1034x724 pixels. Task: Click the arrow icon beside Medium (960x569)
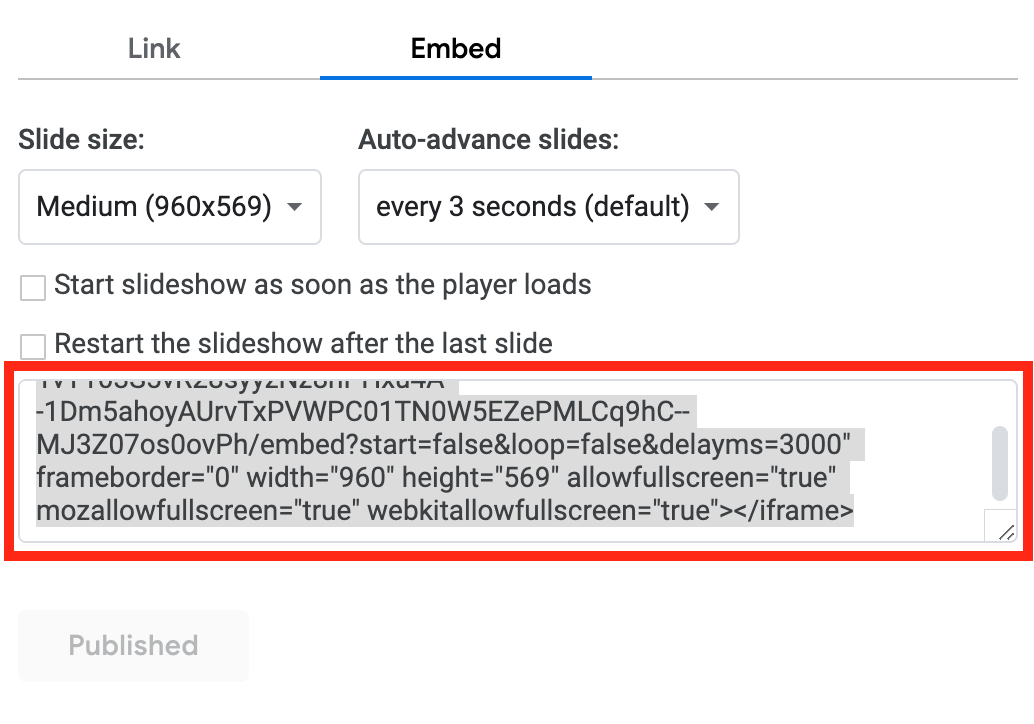(x=294, y=207)
